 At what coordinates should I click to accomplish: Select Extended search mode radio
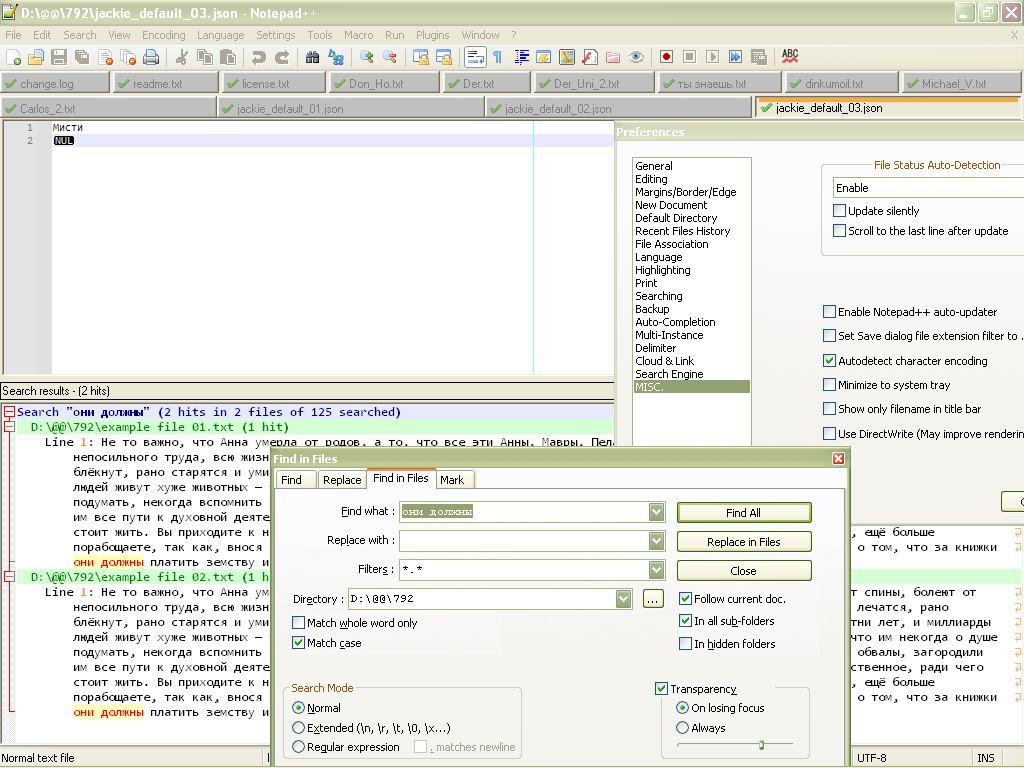298,728
